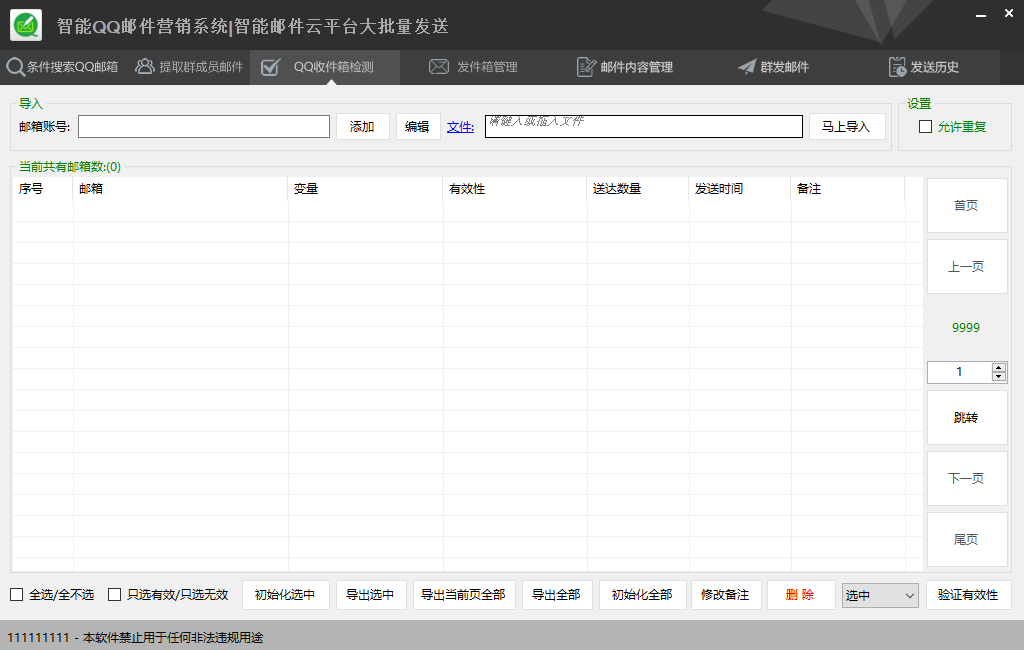Click the 备注 column header
Viewport: 1024px width, 650px height.
click(x=848, y=189)
